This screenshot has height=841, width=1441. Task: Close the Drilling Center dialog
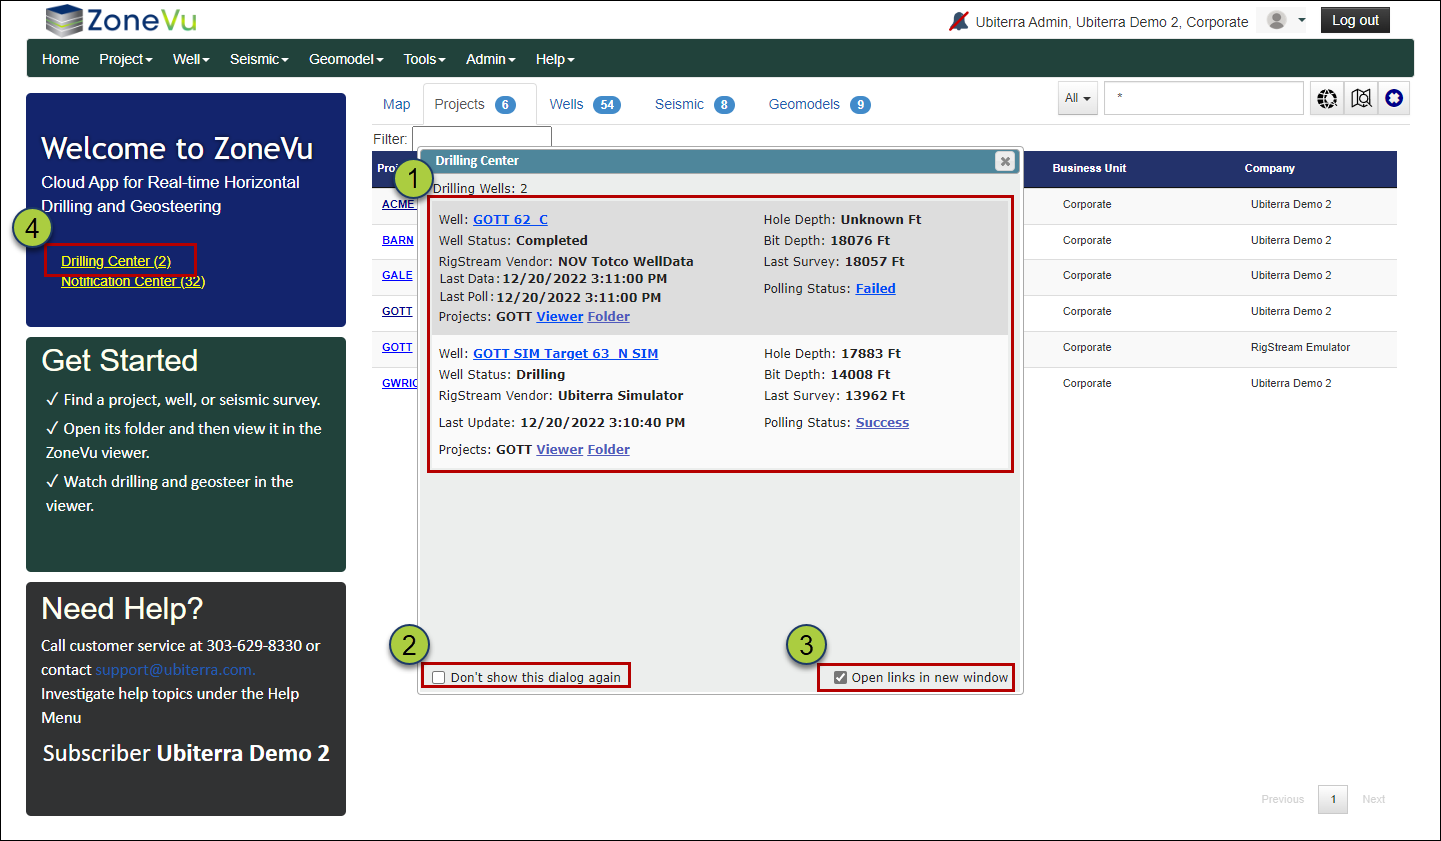[1005, 161]
